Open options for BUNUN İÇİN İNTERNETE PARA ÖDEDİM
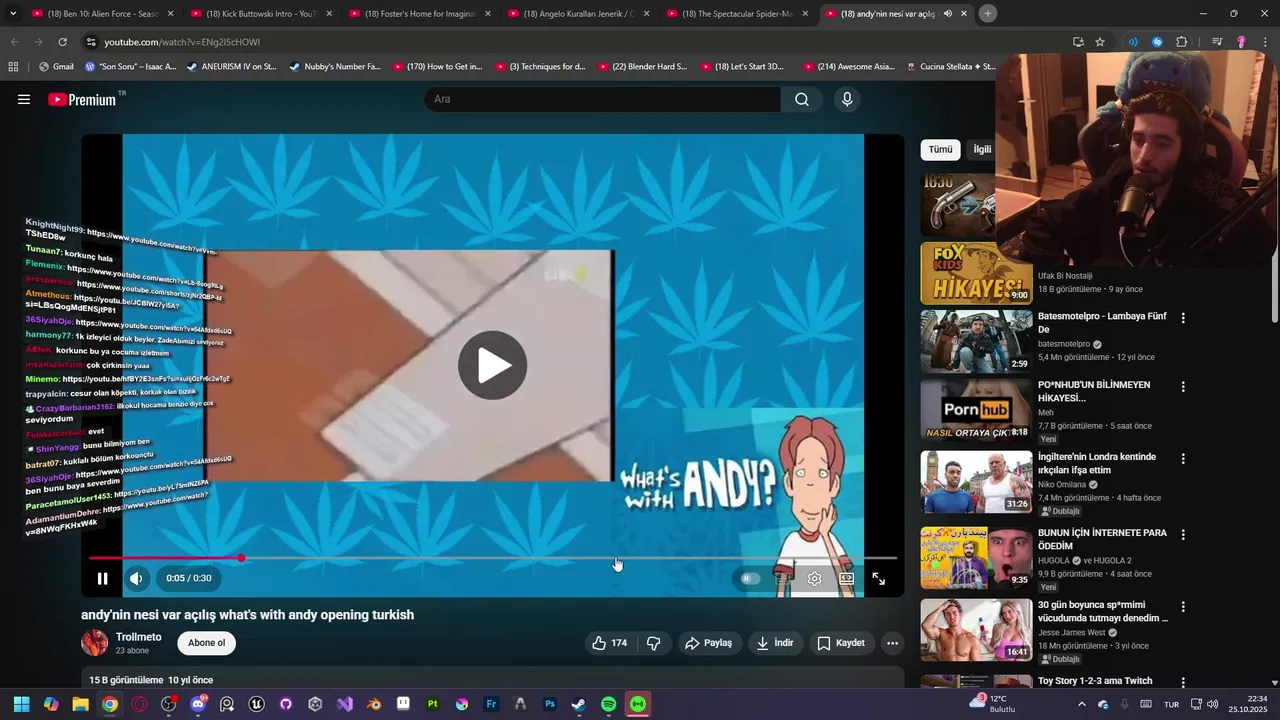 [x=1183, y=534]
